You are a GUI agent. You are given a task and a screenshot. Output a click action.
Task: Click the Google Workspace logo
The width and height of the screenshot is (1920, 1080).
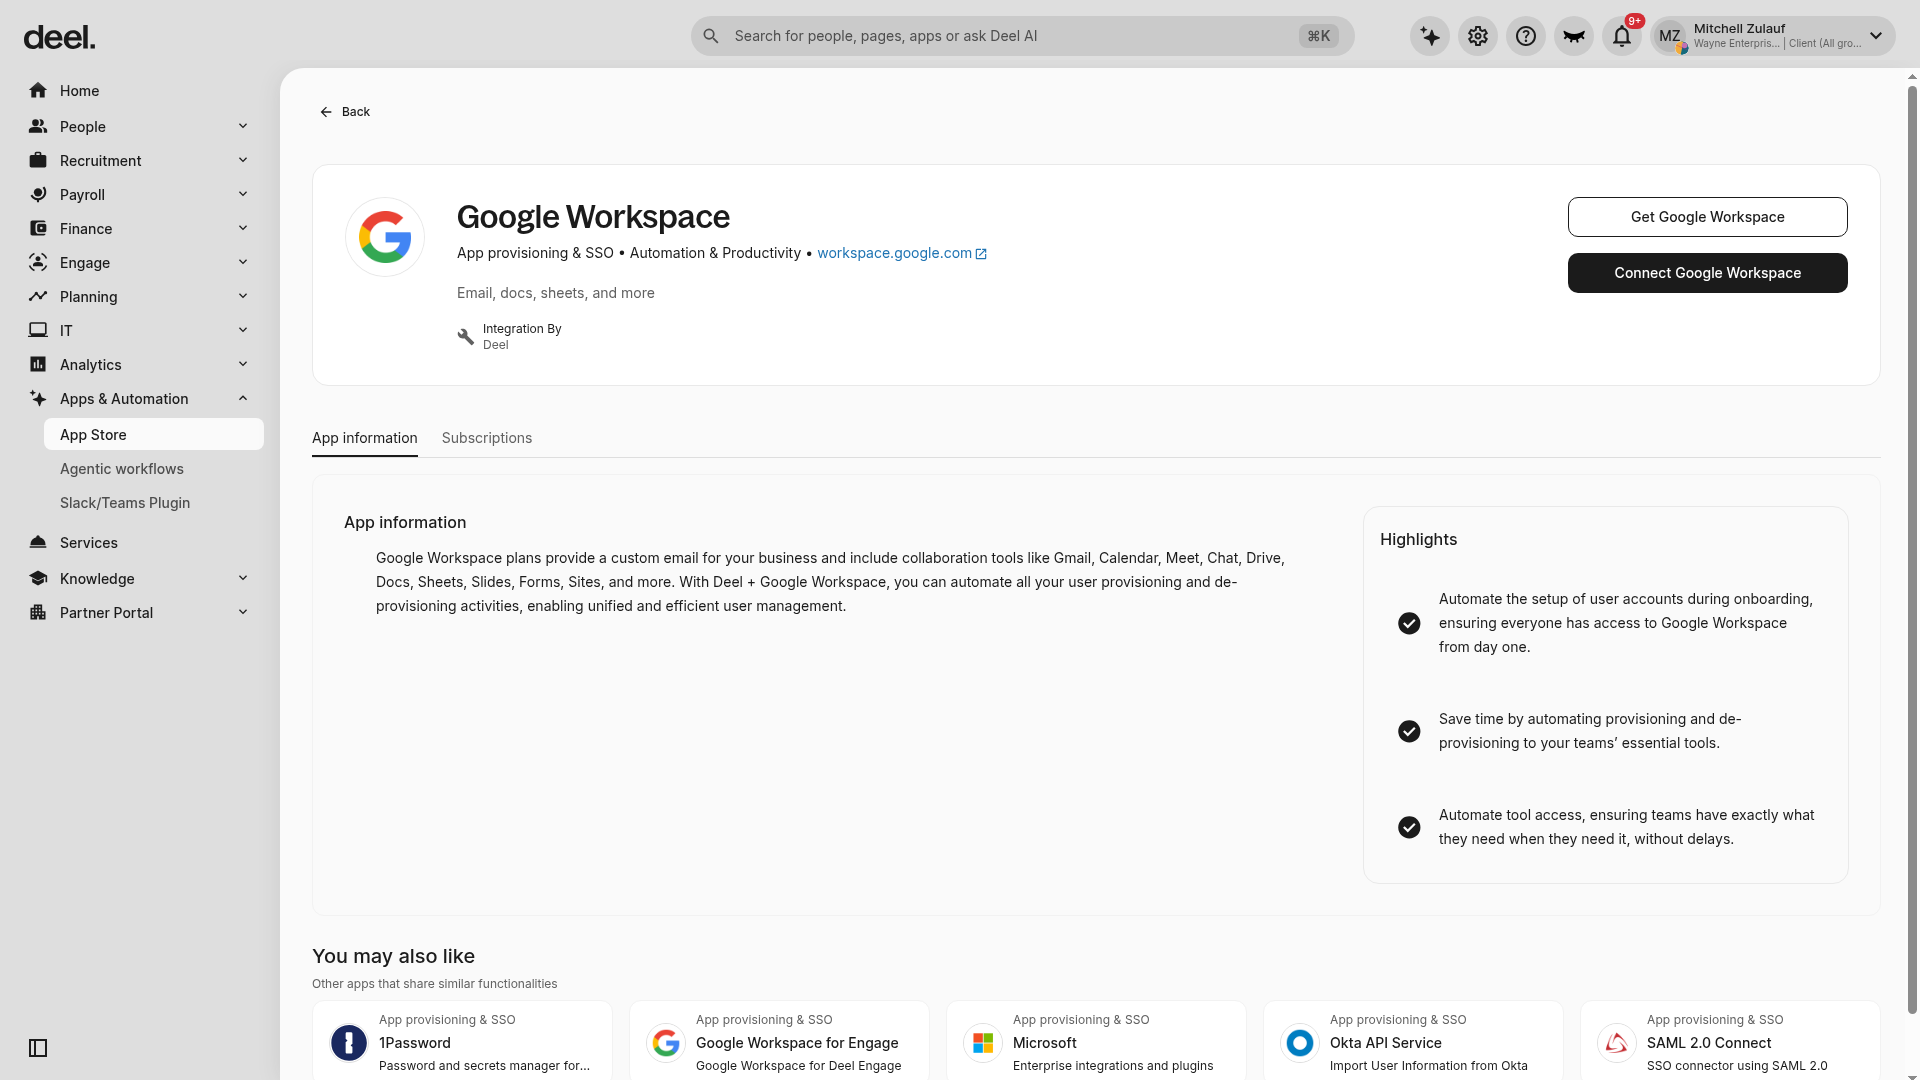385,237
